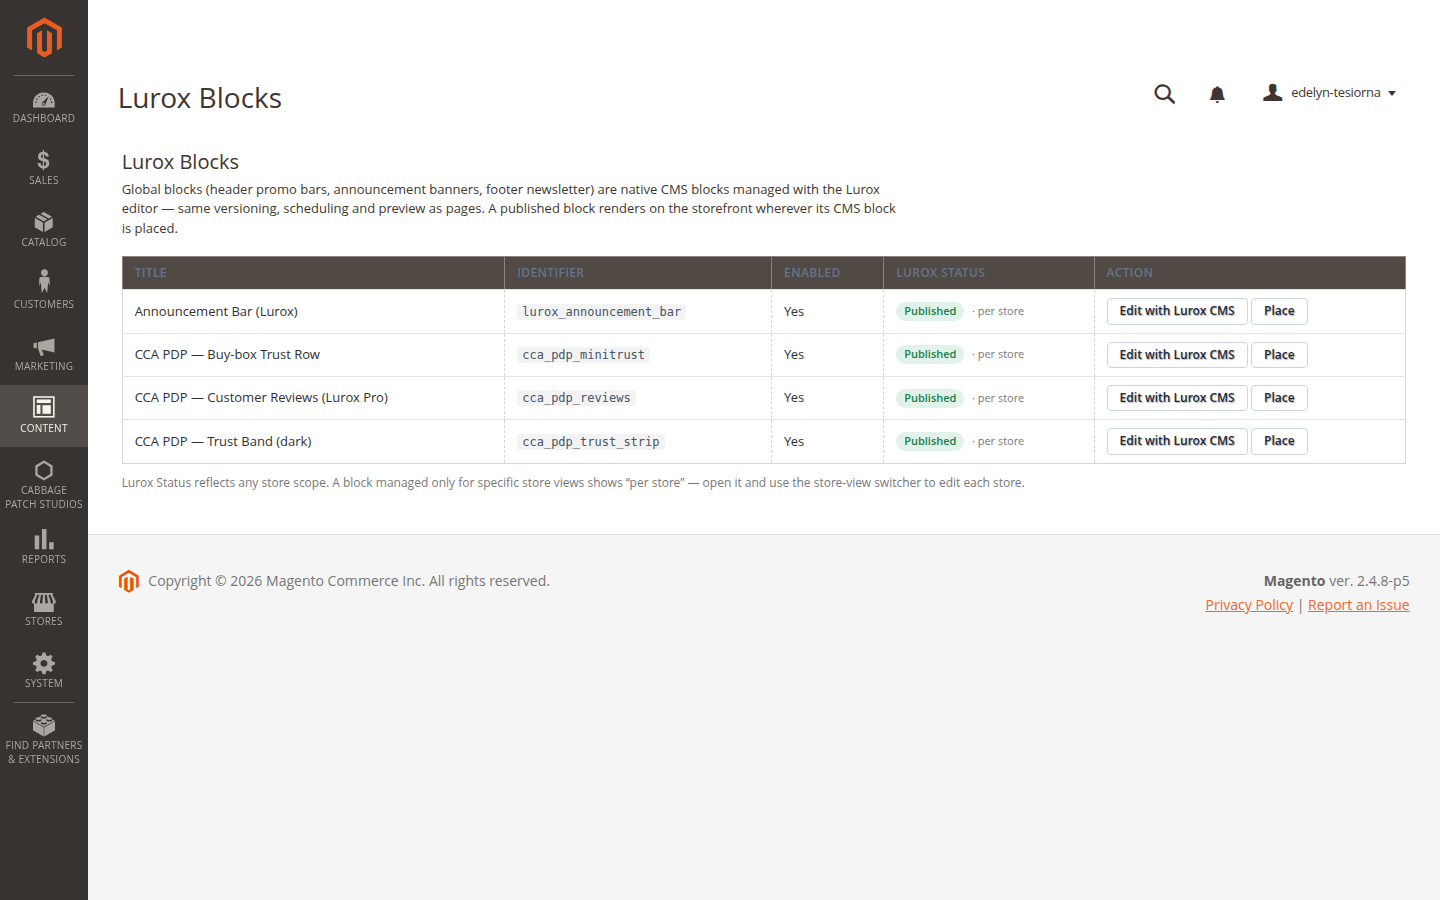The image size is (1440, 900).
Task: Click Published badge for cca_pdp_reviews row
Action: (x=930, y=398)
